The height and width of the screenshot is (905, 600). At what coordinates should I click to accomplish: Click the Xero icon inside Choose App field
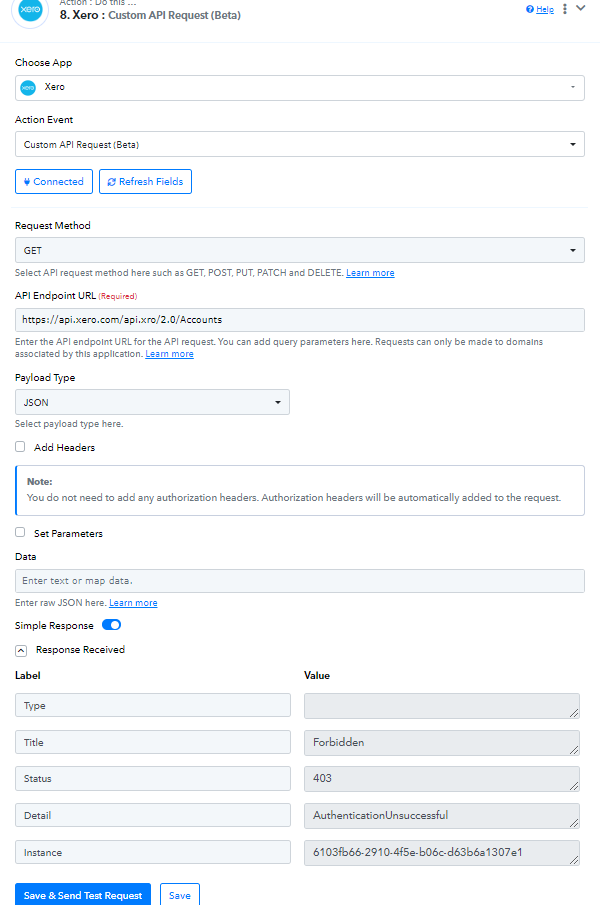point(28,88)
